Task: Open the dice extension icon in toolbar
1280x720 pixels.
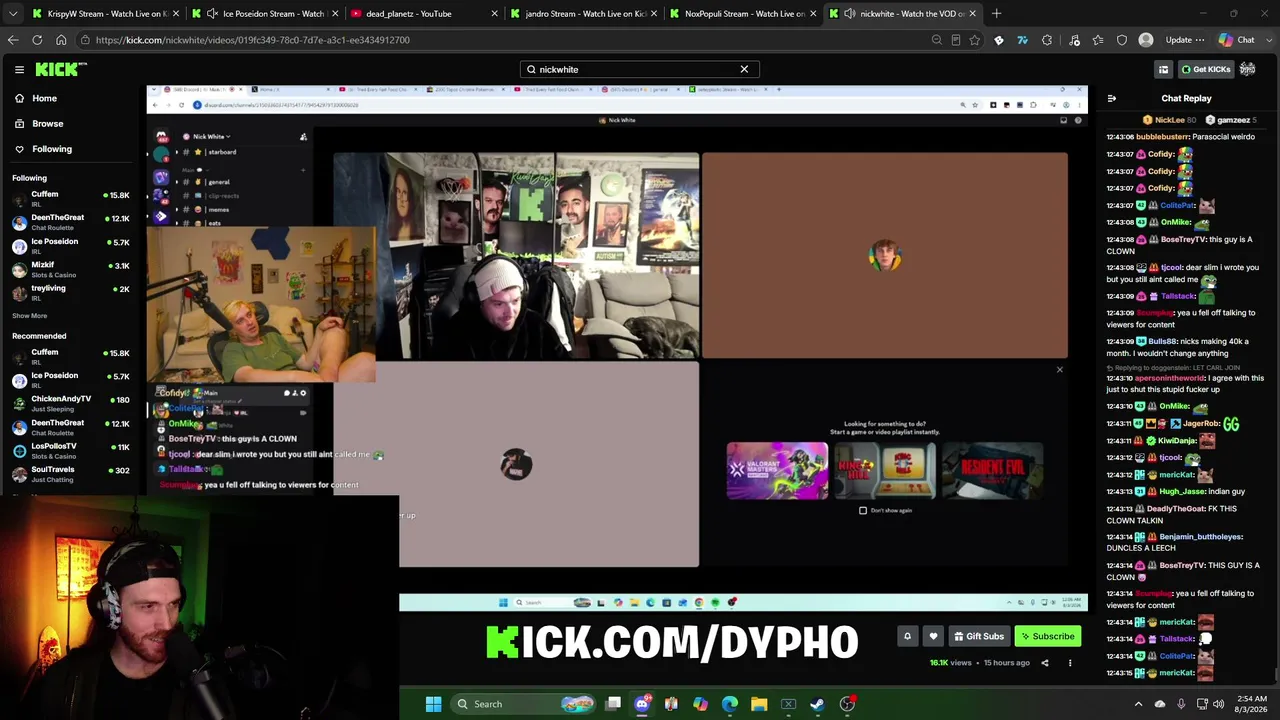Action: (998, 40)
